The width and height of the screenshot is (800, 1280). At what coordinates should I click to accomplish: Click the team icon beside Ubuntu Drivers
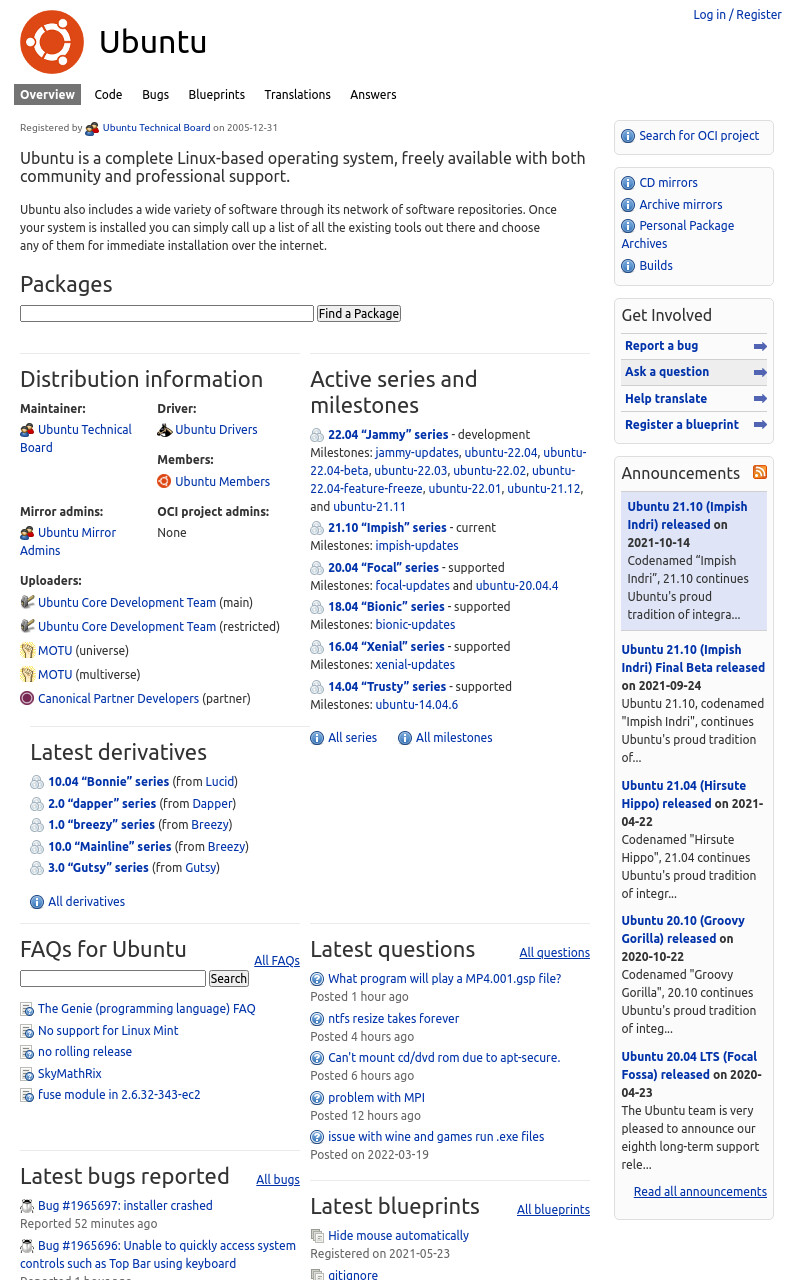[x=164, y=430]
